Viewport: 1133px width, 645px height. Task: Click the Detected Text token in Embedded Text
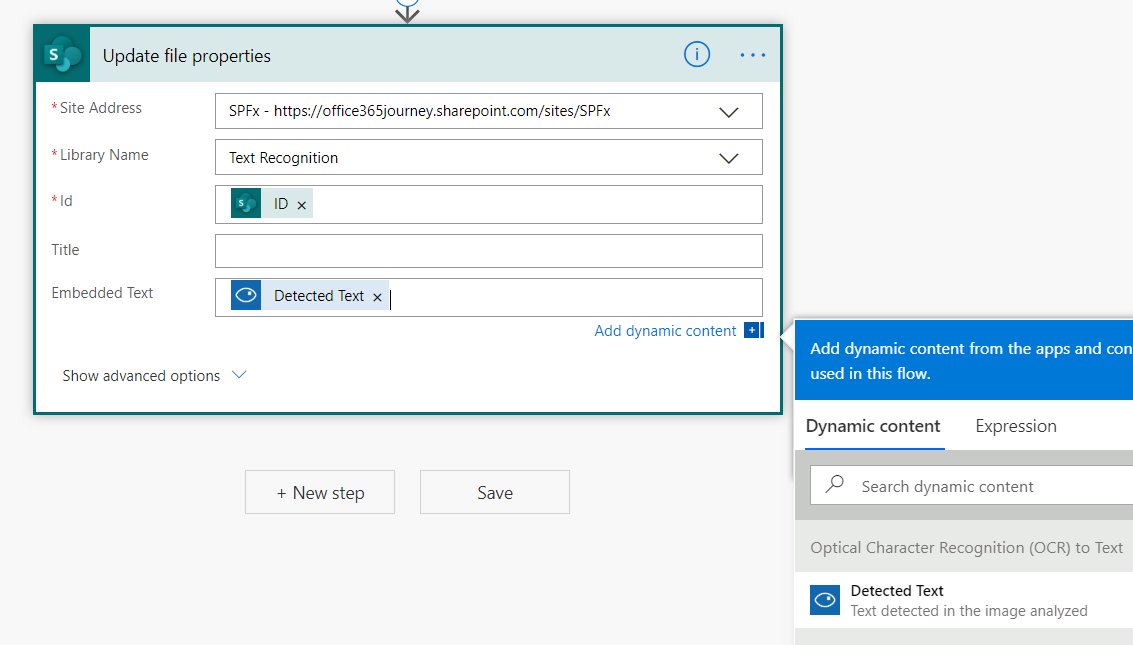coord(309,295)
